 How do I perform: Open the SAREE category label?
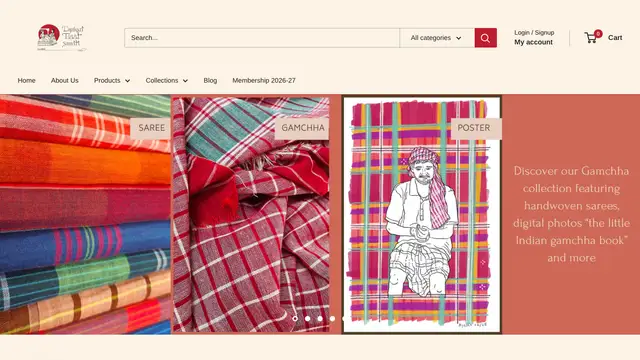151,128
